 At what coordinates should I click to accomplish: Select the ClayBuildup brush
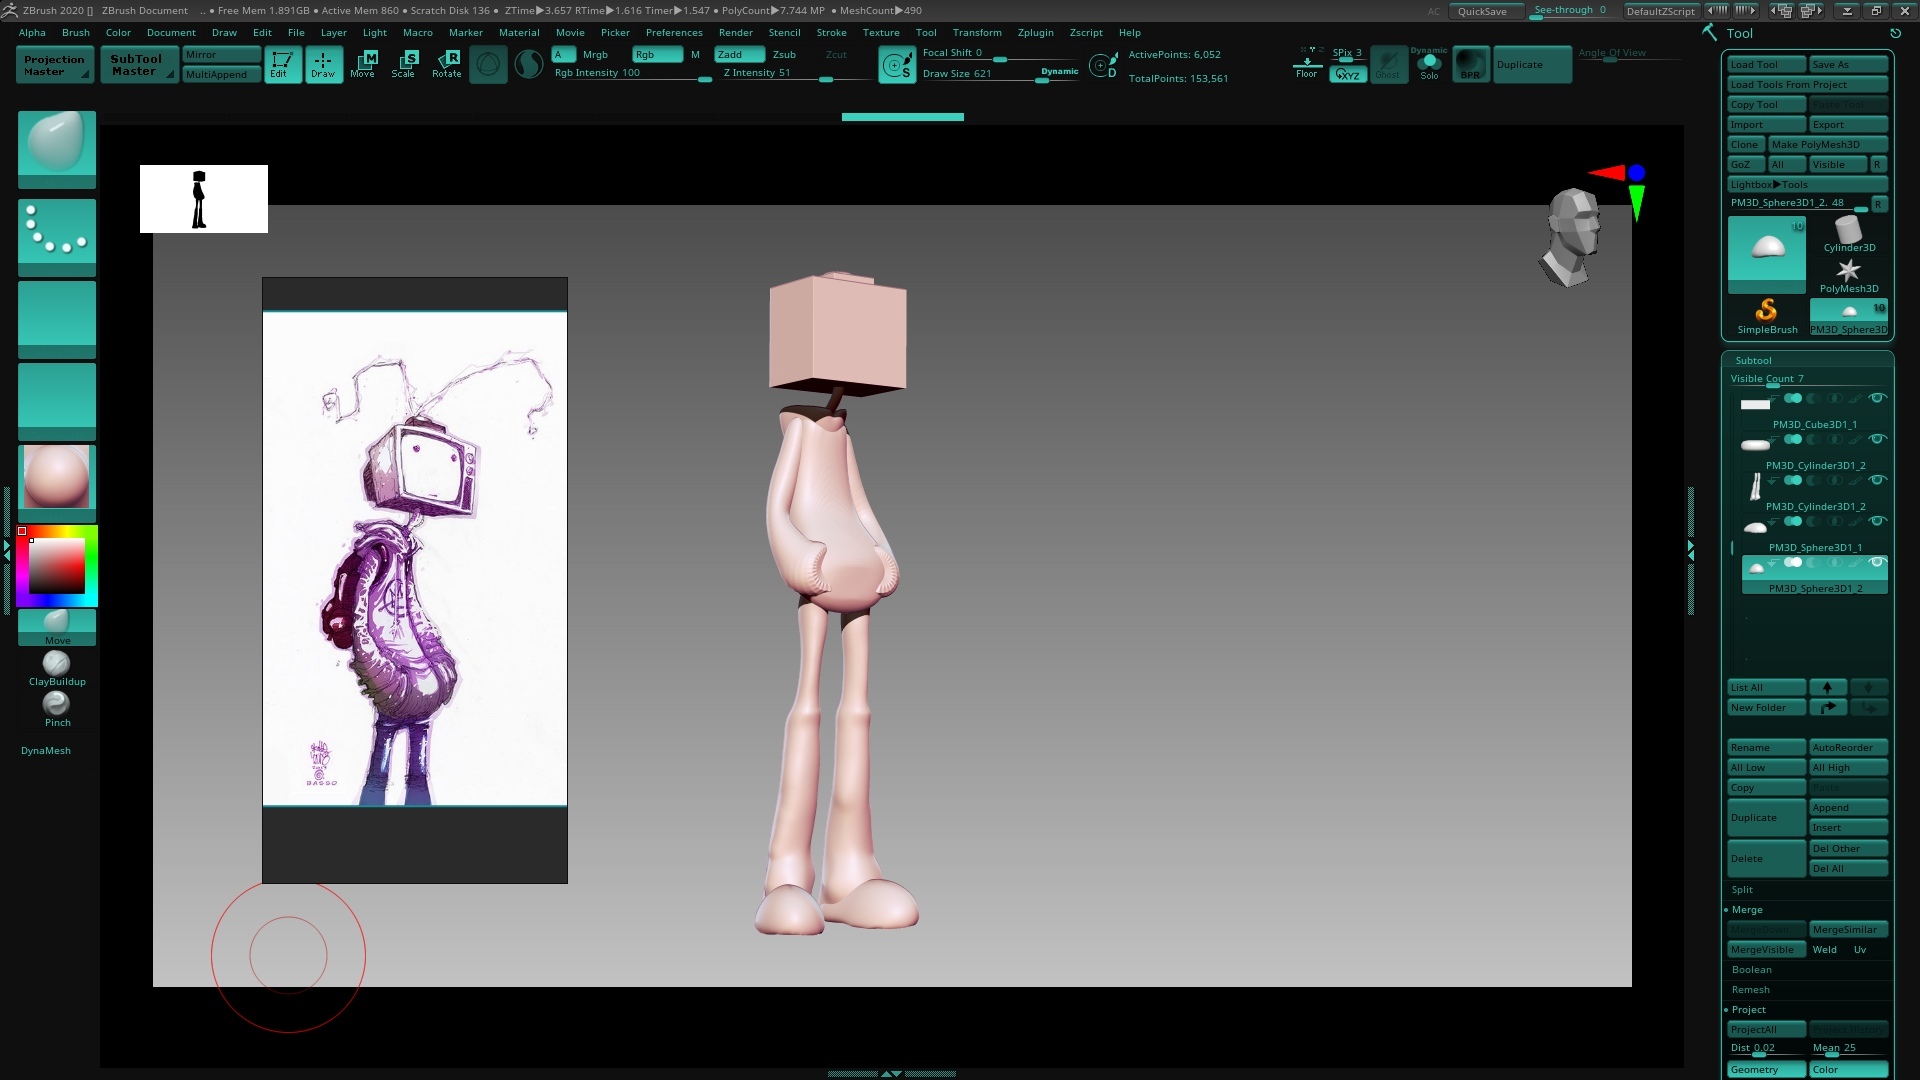57,669
